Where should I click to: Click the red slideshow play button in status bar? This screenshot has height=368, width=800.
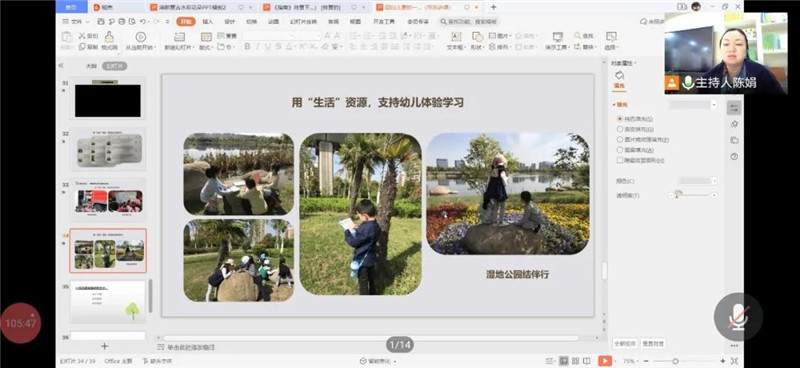pyautogui.click(x=605, y=361)
